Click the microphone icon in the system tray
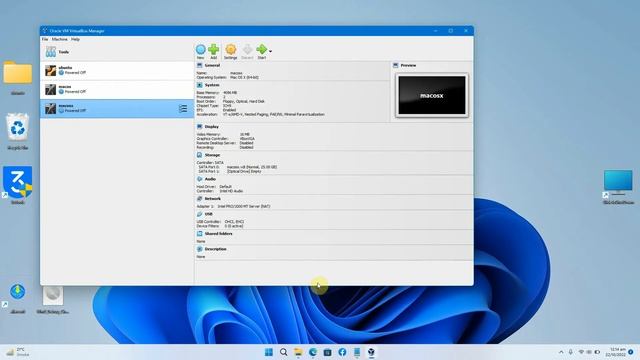 (x=571, y=352)
